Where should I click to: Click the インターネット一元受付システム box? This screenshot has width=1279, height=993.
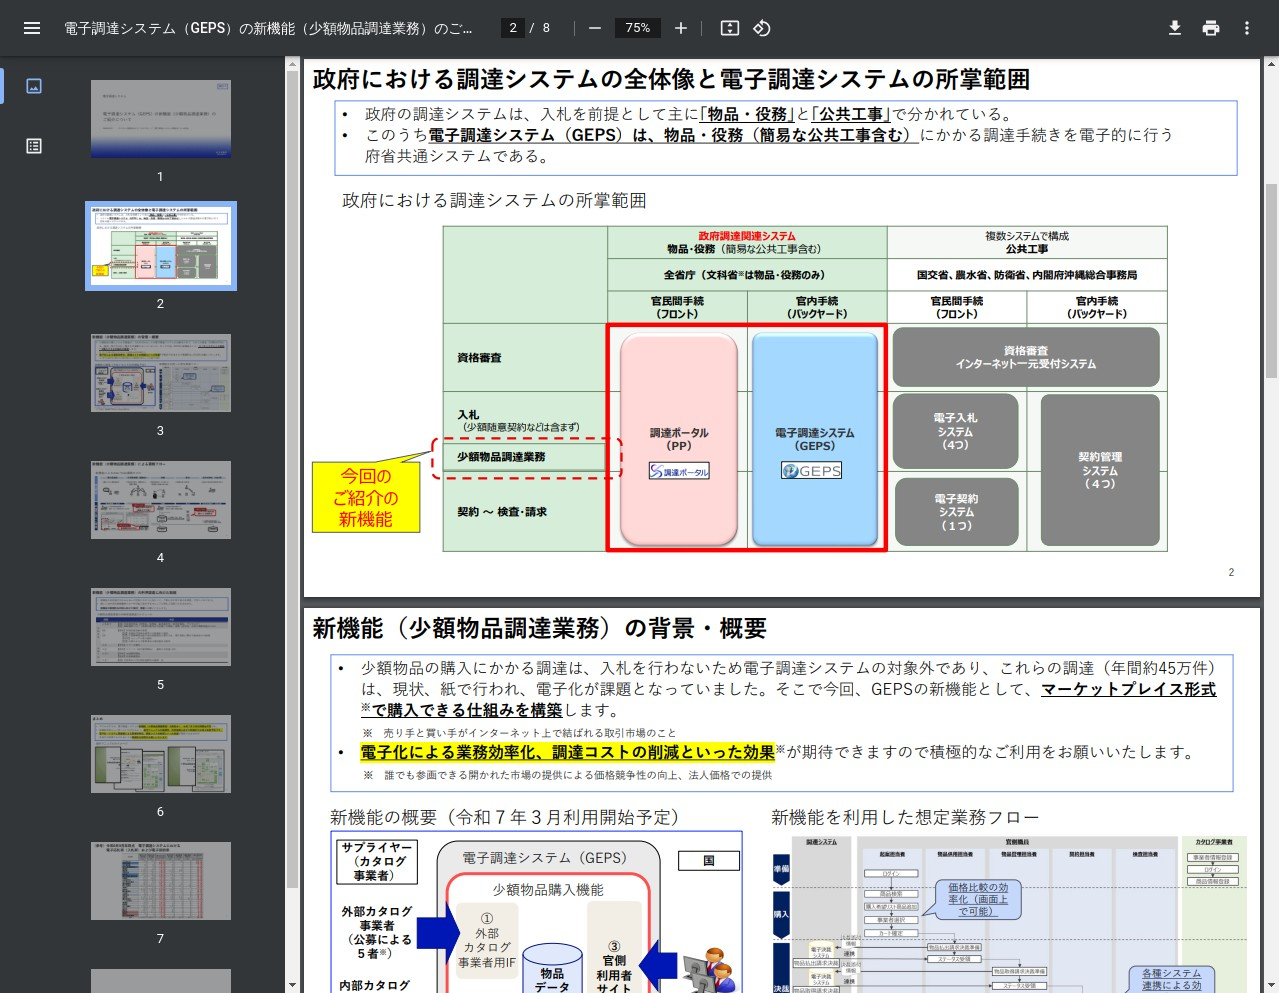[1026, 357]
